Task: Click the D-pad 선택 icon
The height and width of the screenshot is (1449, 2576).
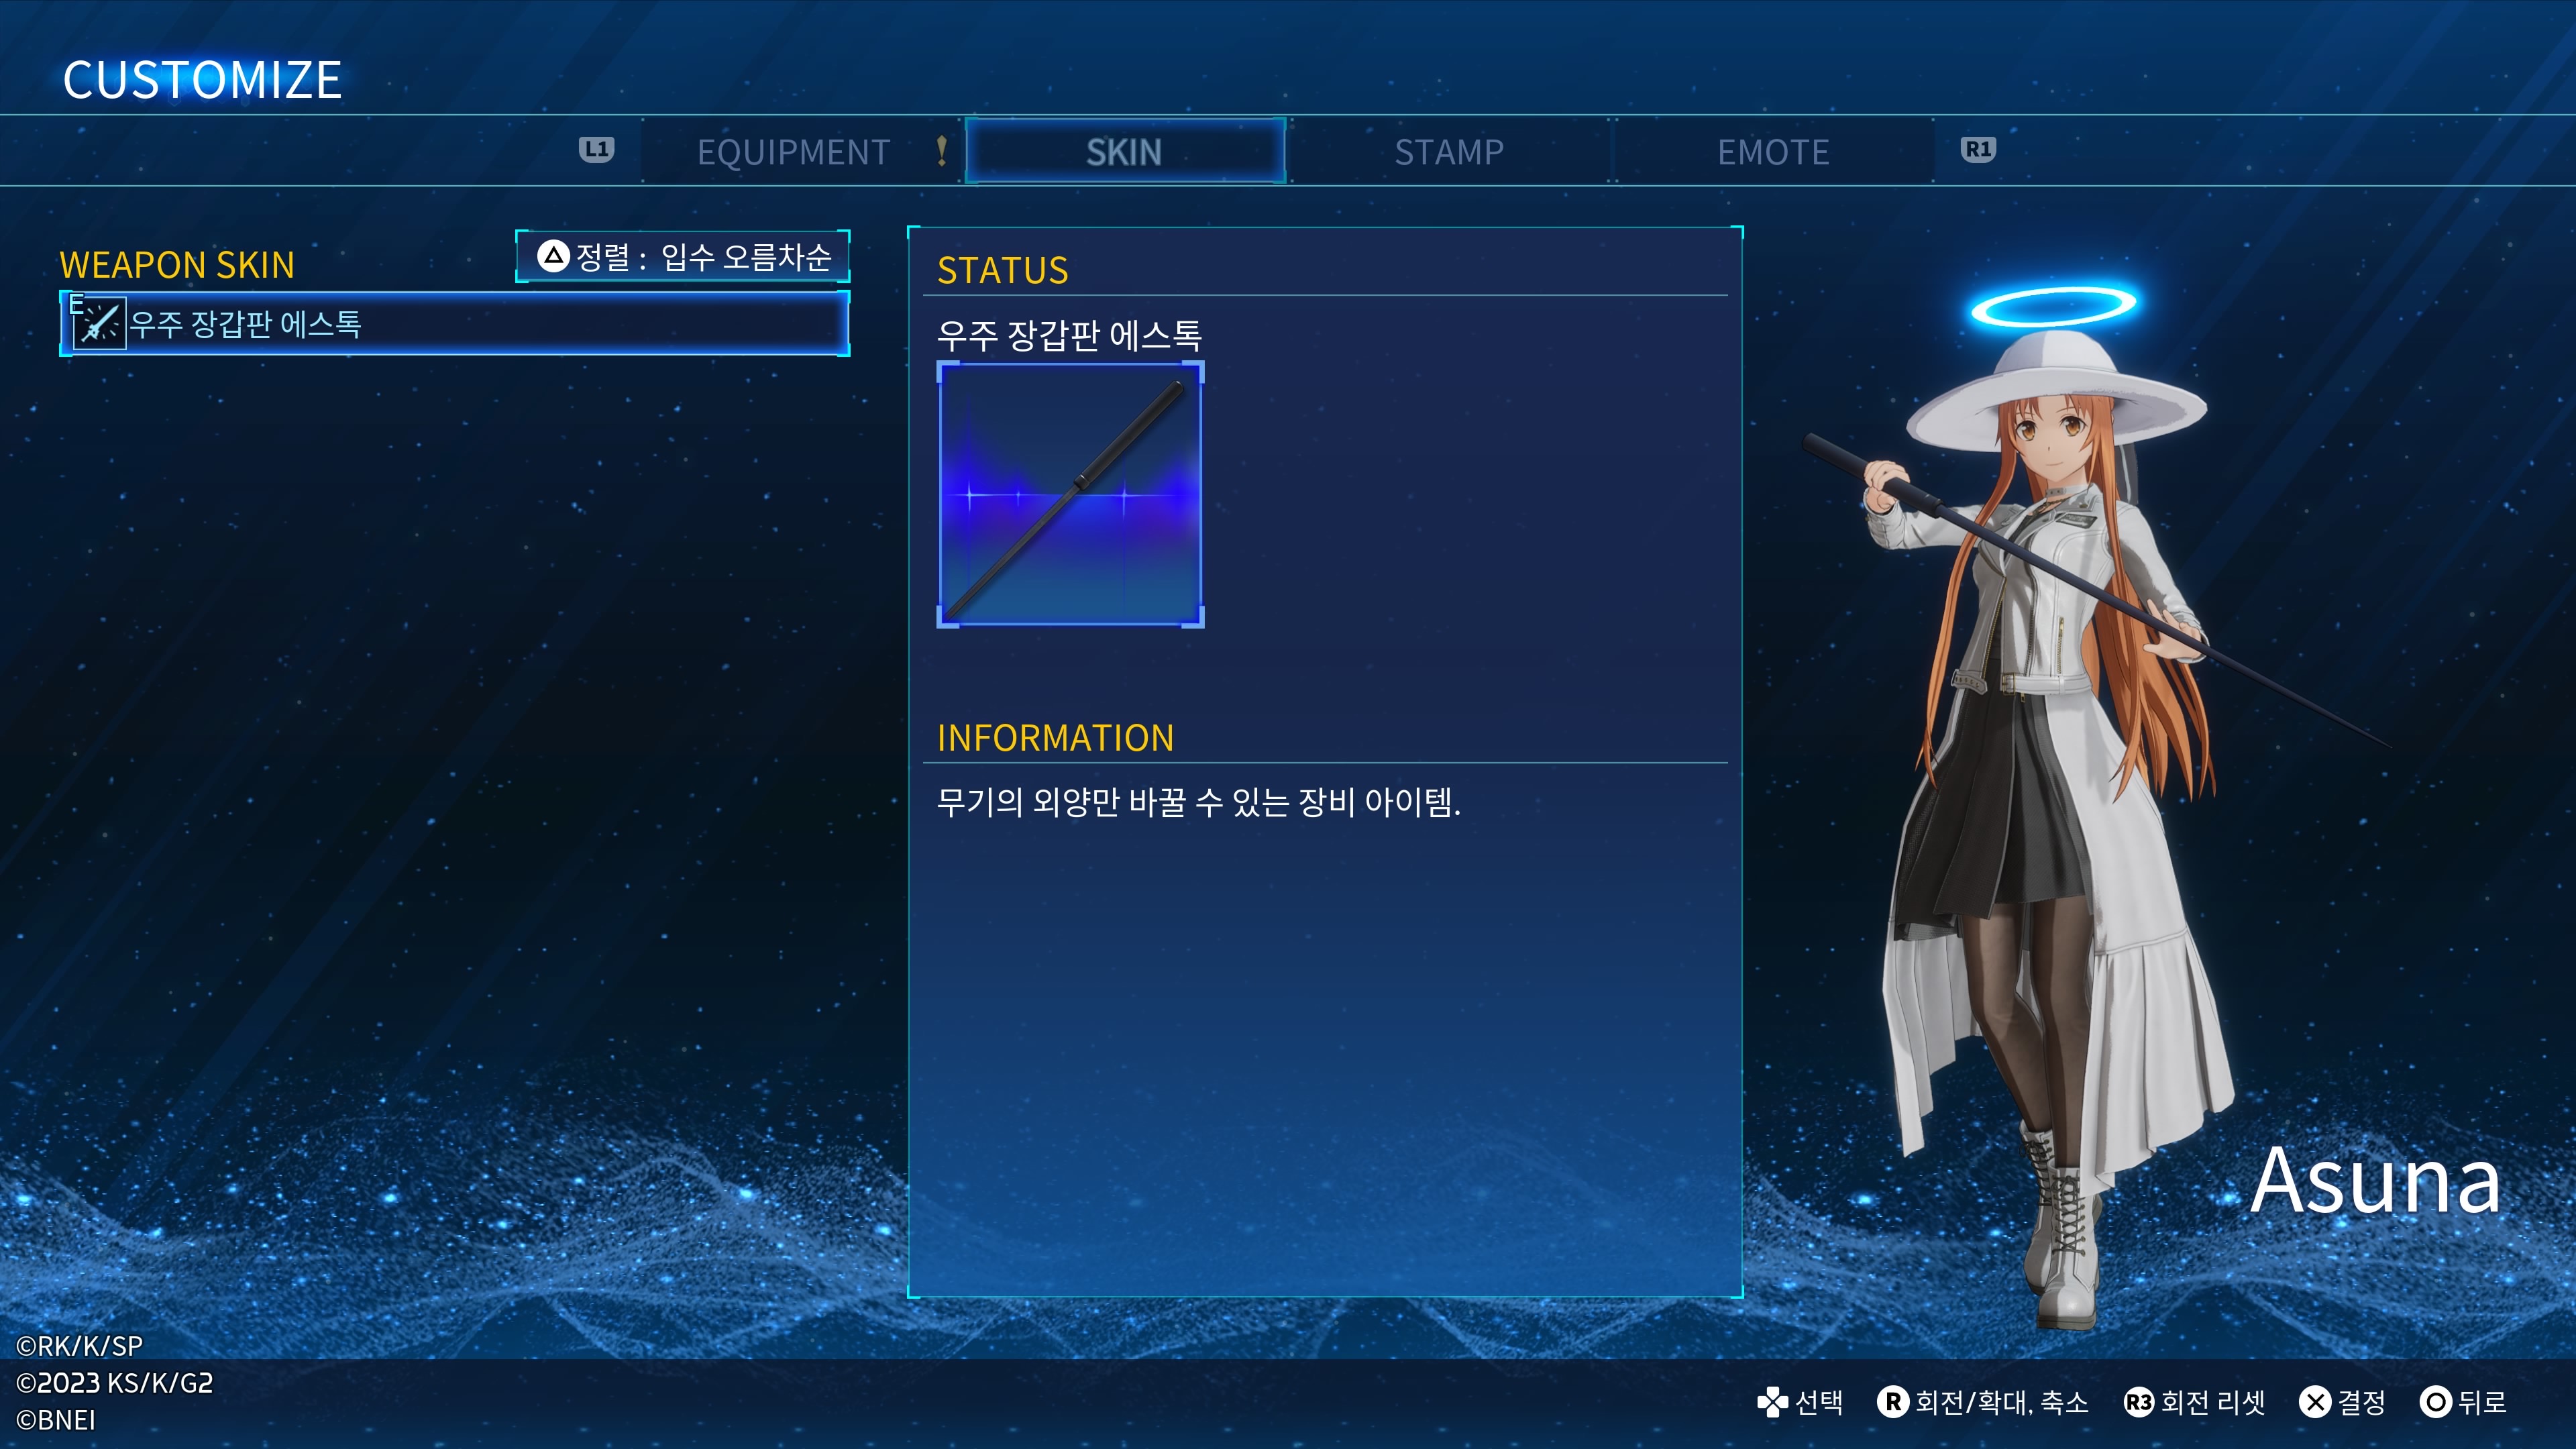Action: (x=1772, y=1402)
